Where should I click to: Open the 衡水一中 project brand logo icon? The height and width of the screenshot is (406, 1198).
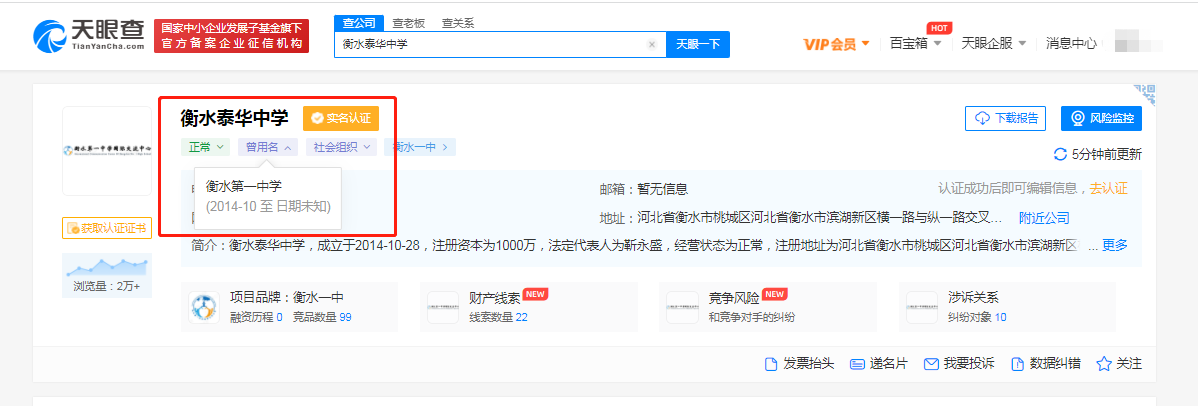click(x=204, y=307)
